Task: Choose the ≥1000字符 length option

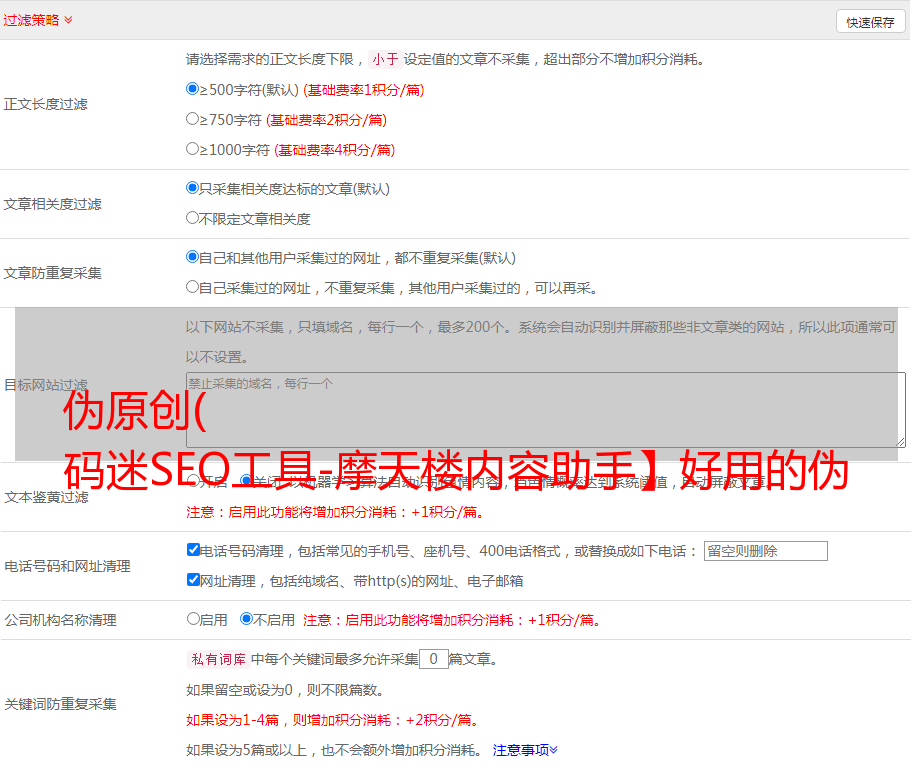Action: tap(192, 148)
